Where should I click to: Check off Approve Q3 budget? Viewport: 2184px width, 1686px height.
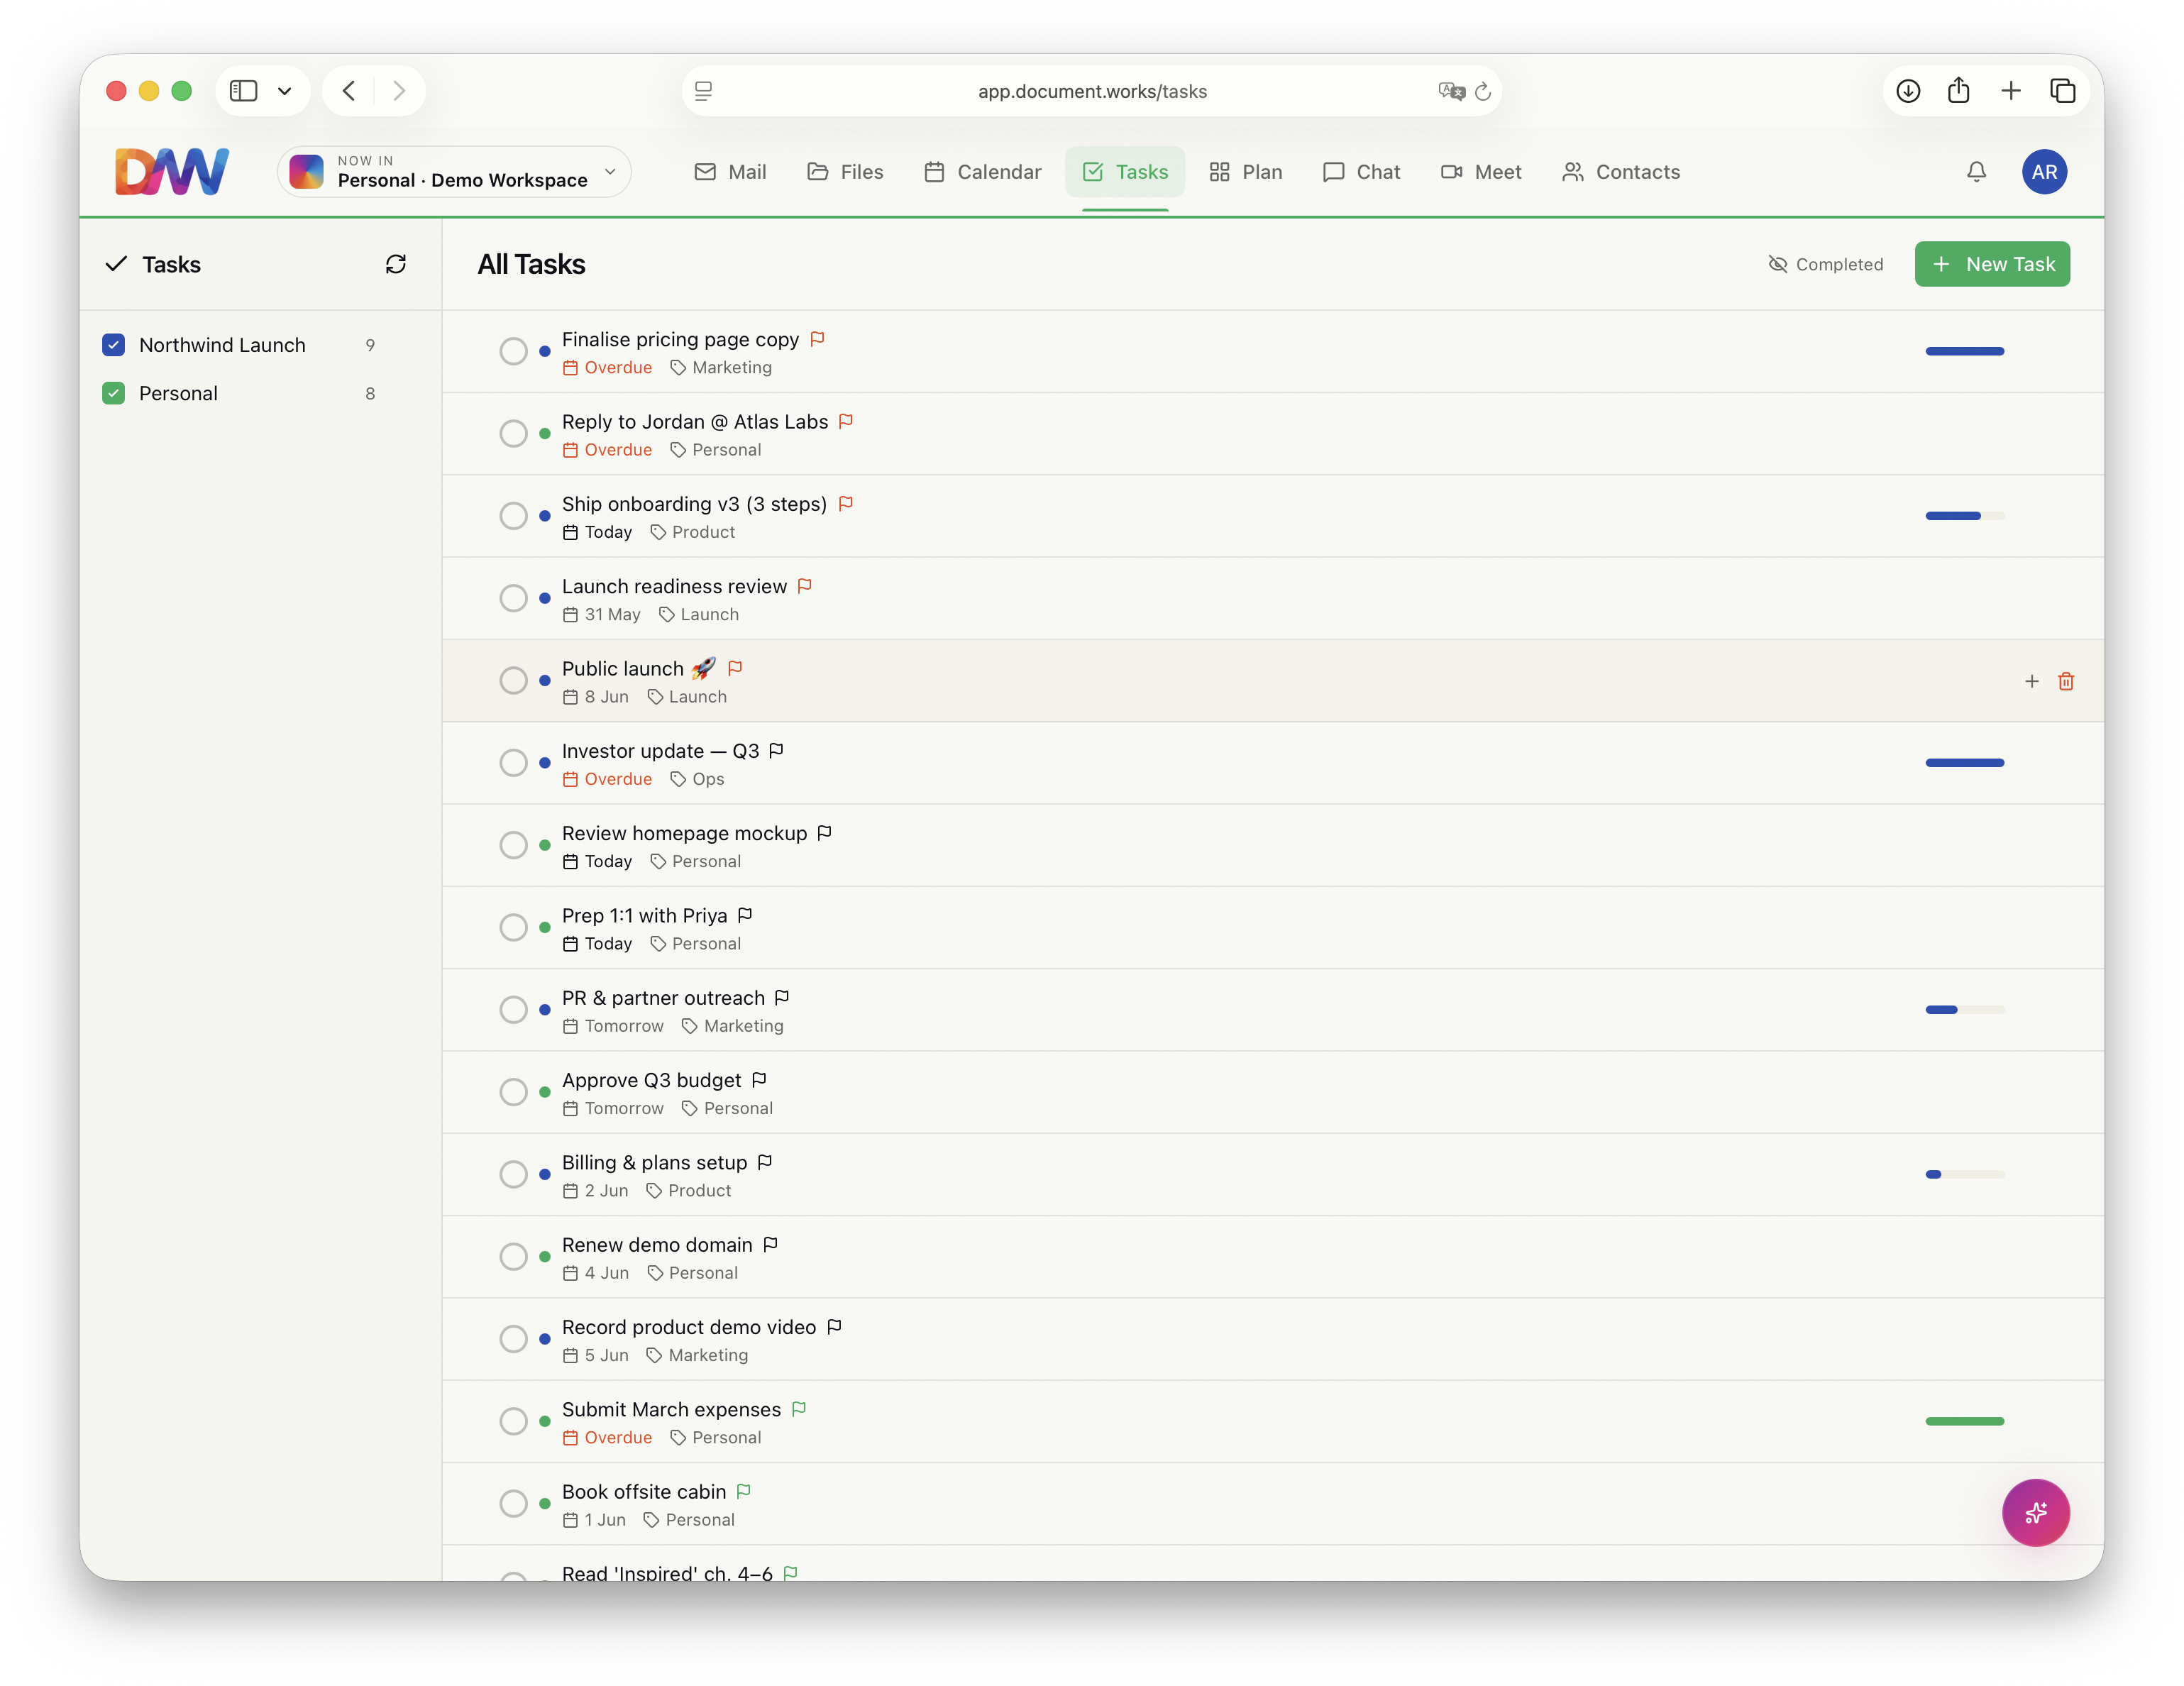point(513,1092)
